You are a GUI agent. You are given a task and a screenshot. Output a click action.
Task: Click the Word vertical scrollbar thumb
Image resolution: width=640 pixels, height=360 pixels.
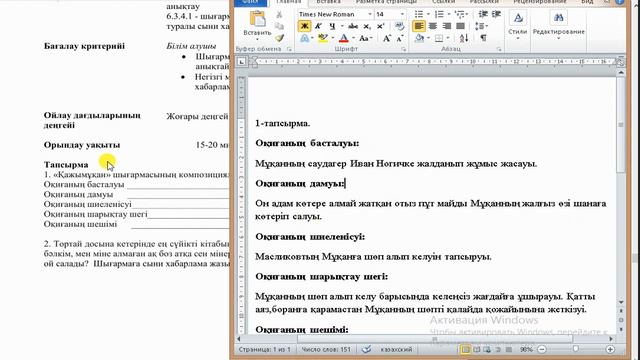coord(621,124)
